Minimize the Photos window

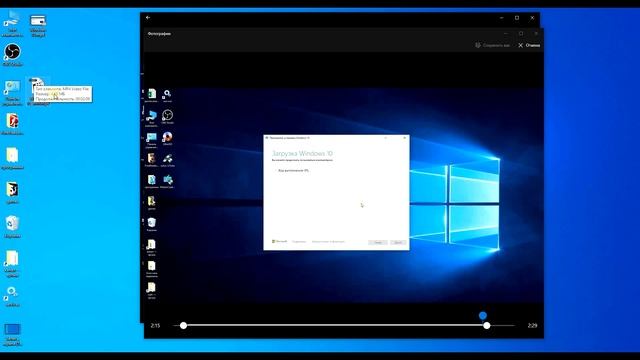click(502, 18)
